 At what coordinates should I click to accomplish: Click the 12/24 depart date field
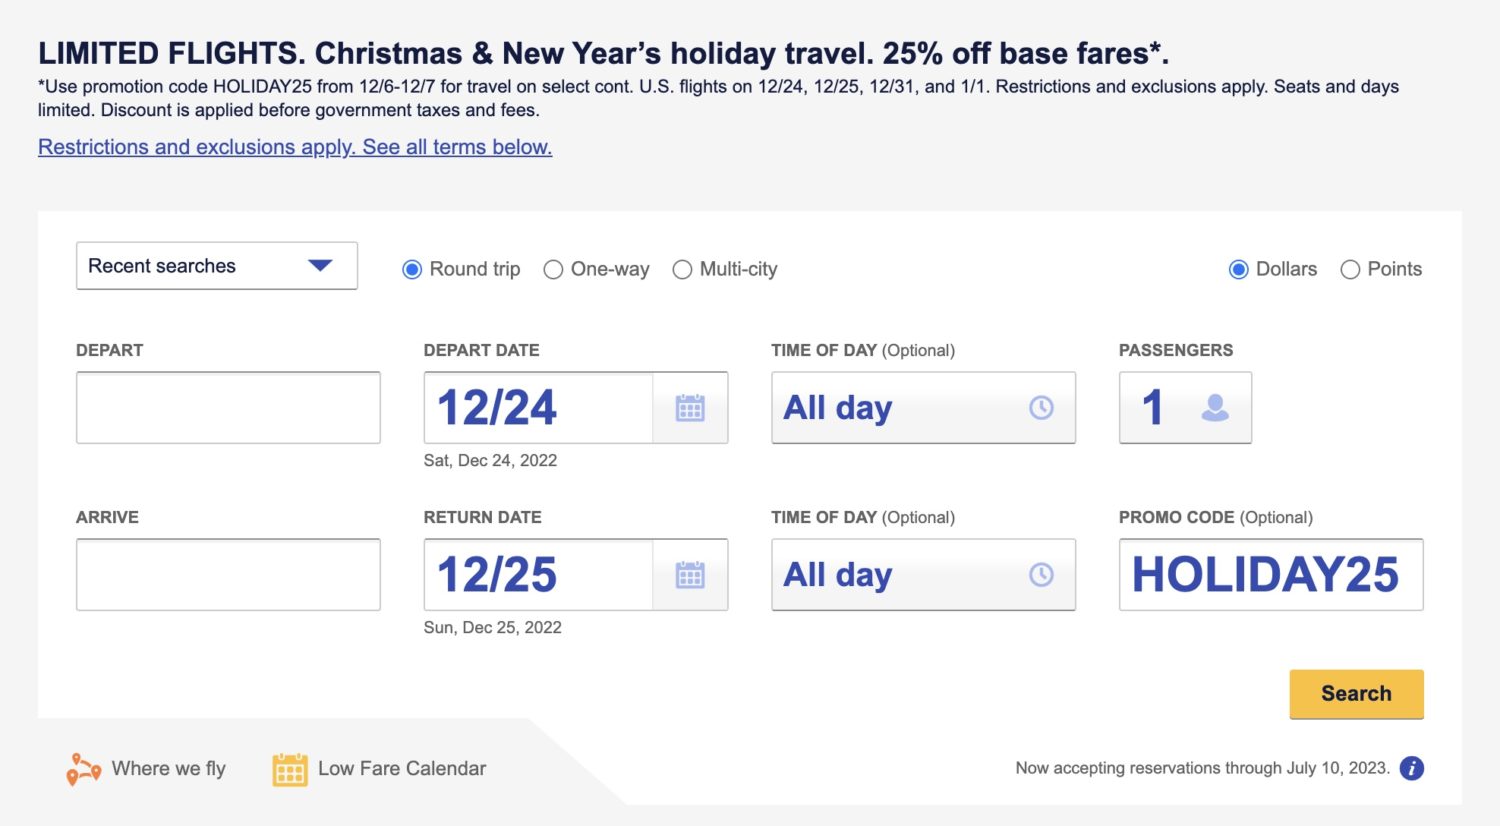pyautogui.click(x=540, y=407)
